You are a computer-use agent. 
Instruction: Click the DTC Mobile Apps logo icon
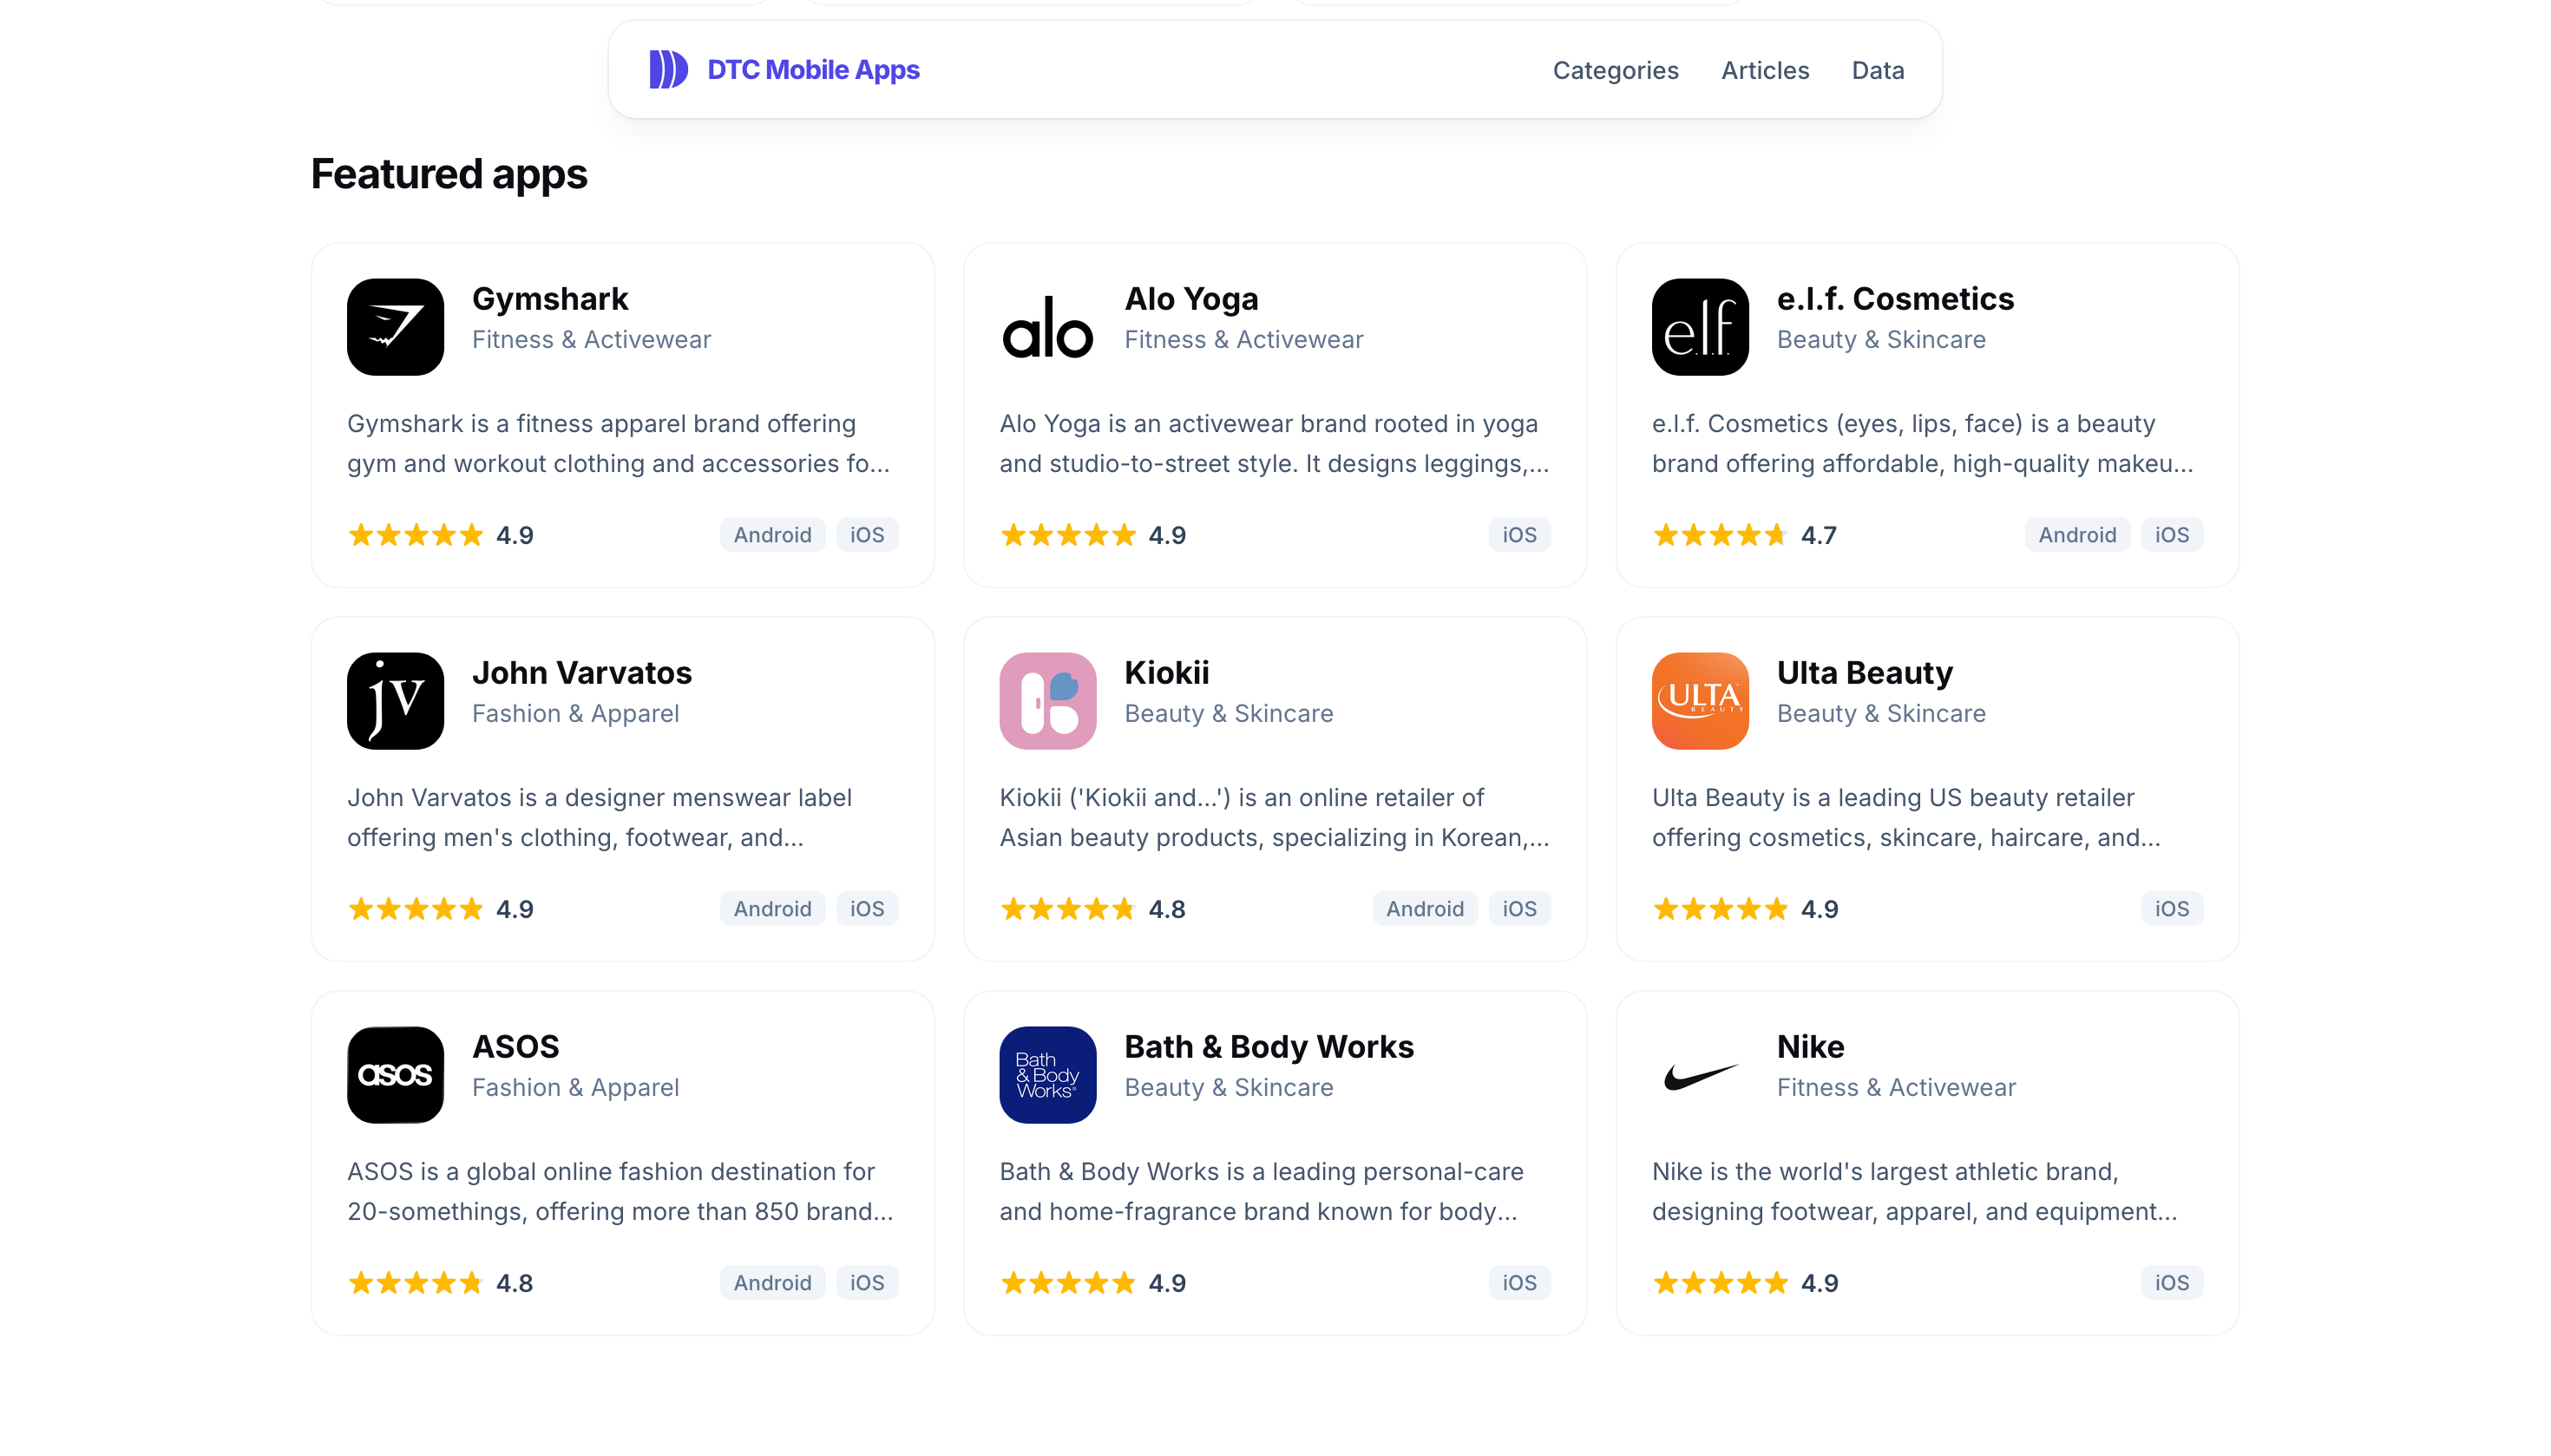[x=668, y=70]
